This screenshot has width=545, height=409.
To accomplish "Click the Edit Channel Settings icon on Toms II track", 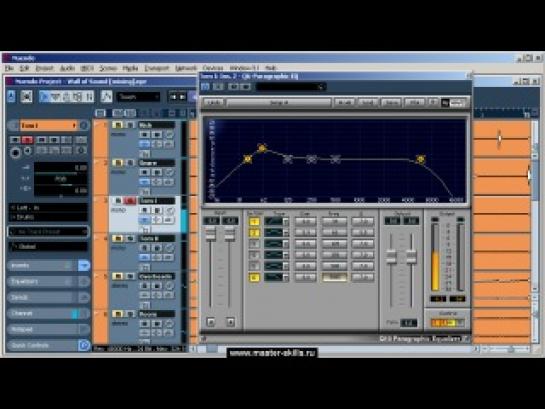I will point(169,248).
